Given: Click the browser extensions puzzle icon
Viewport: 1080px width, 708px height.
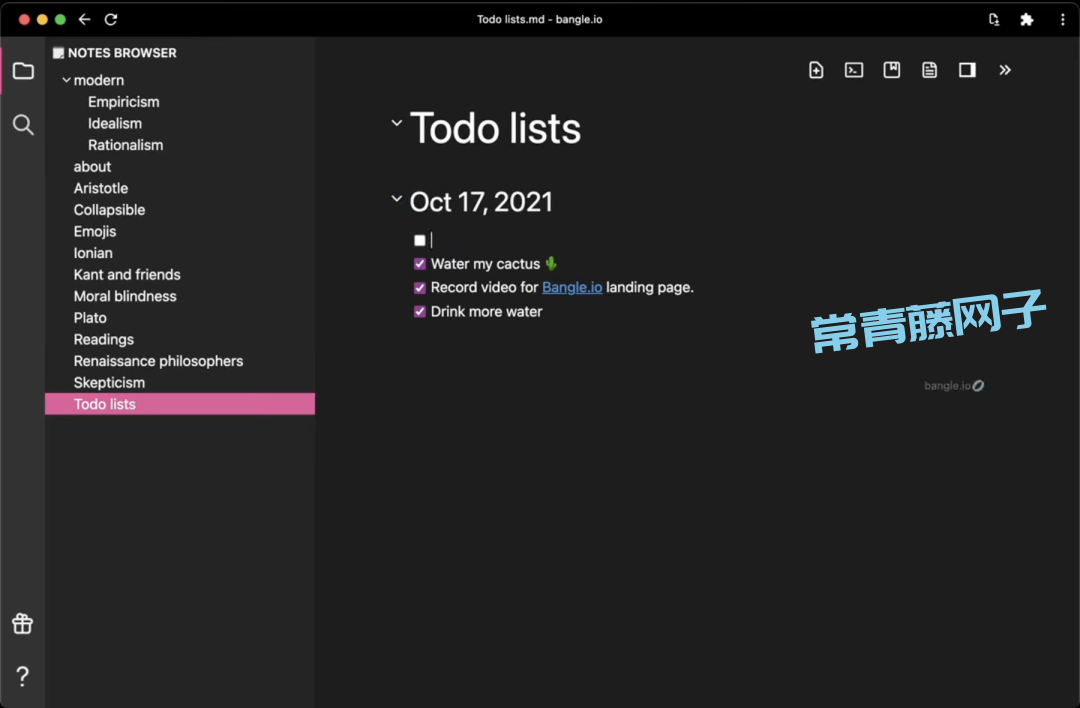Looking at the screenshot, I should point(1026,19).
